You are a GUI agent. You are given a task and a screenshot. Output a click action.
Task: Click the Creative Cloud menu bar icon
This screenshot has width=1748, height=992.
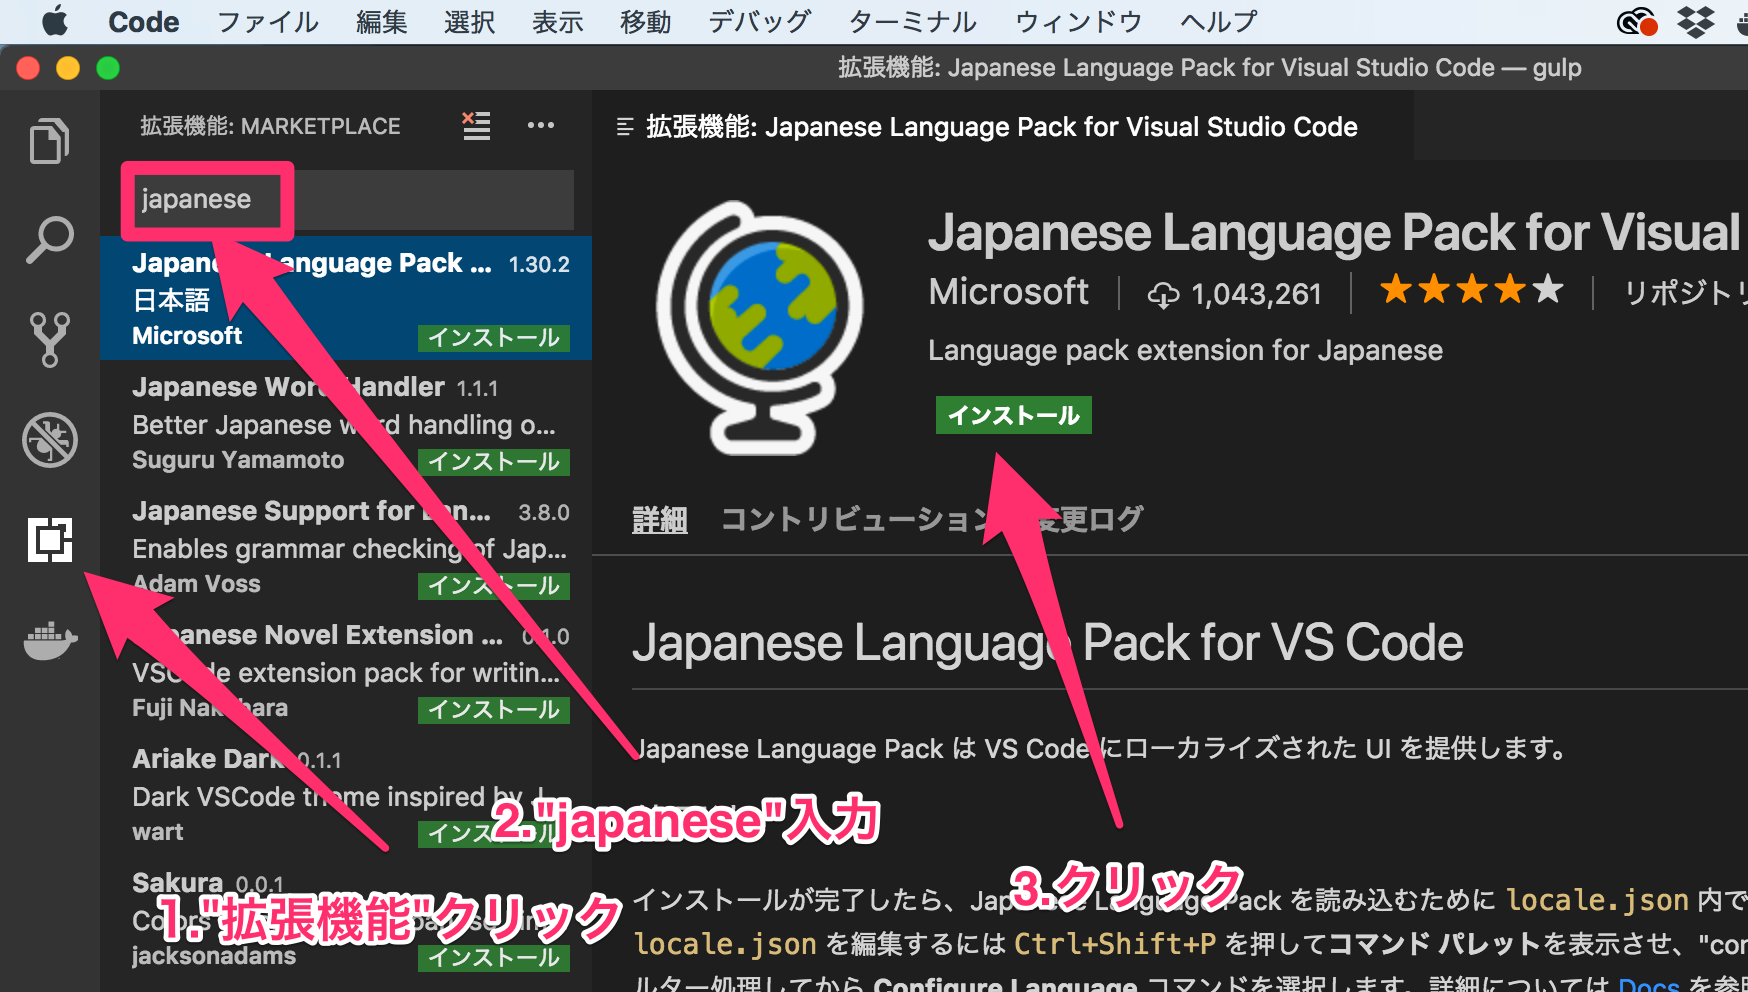coord(1637,21)
